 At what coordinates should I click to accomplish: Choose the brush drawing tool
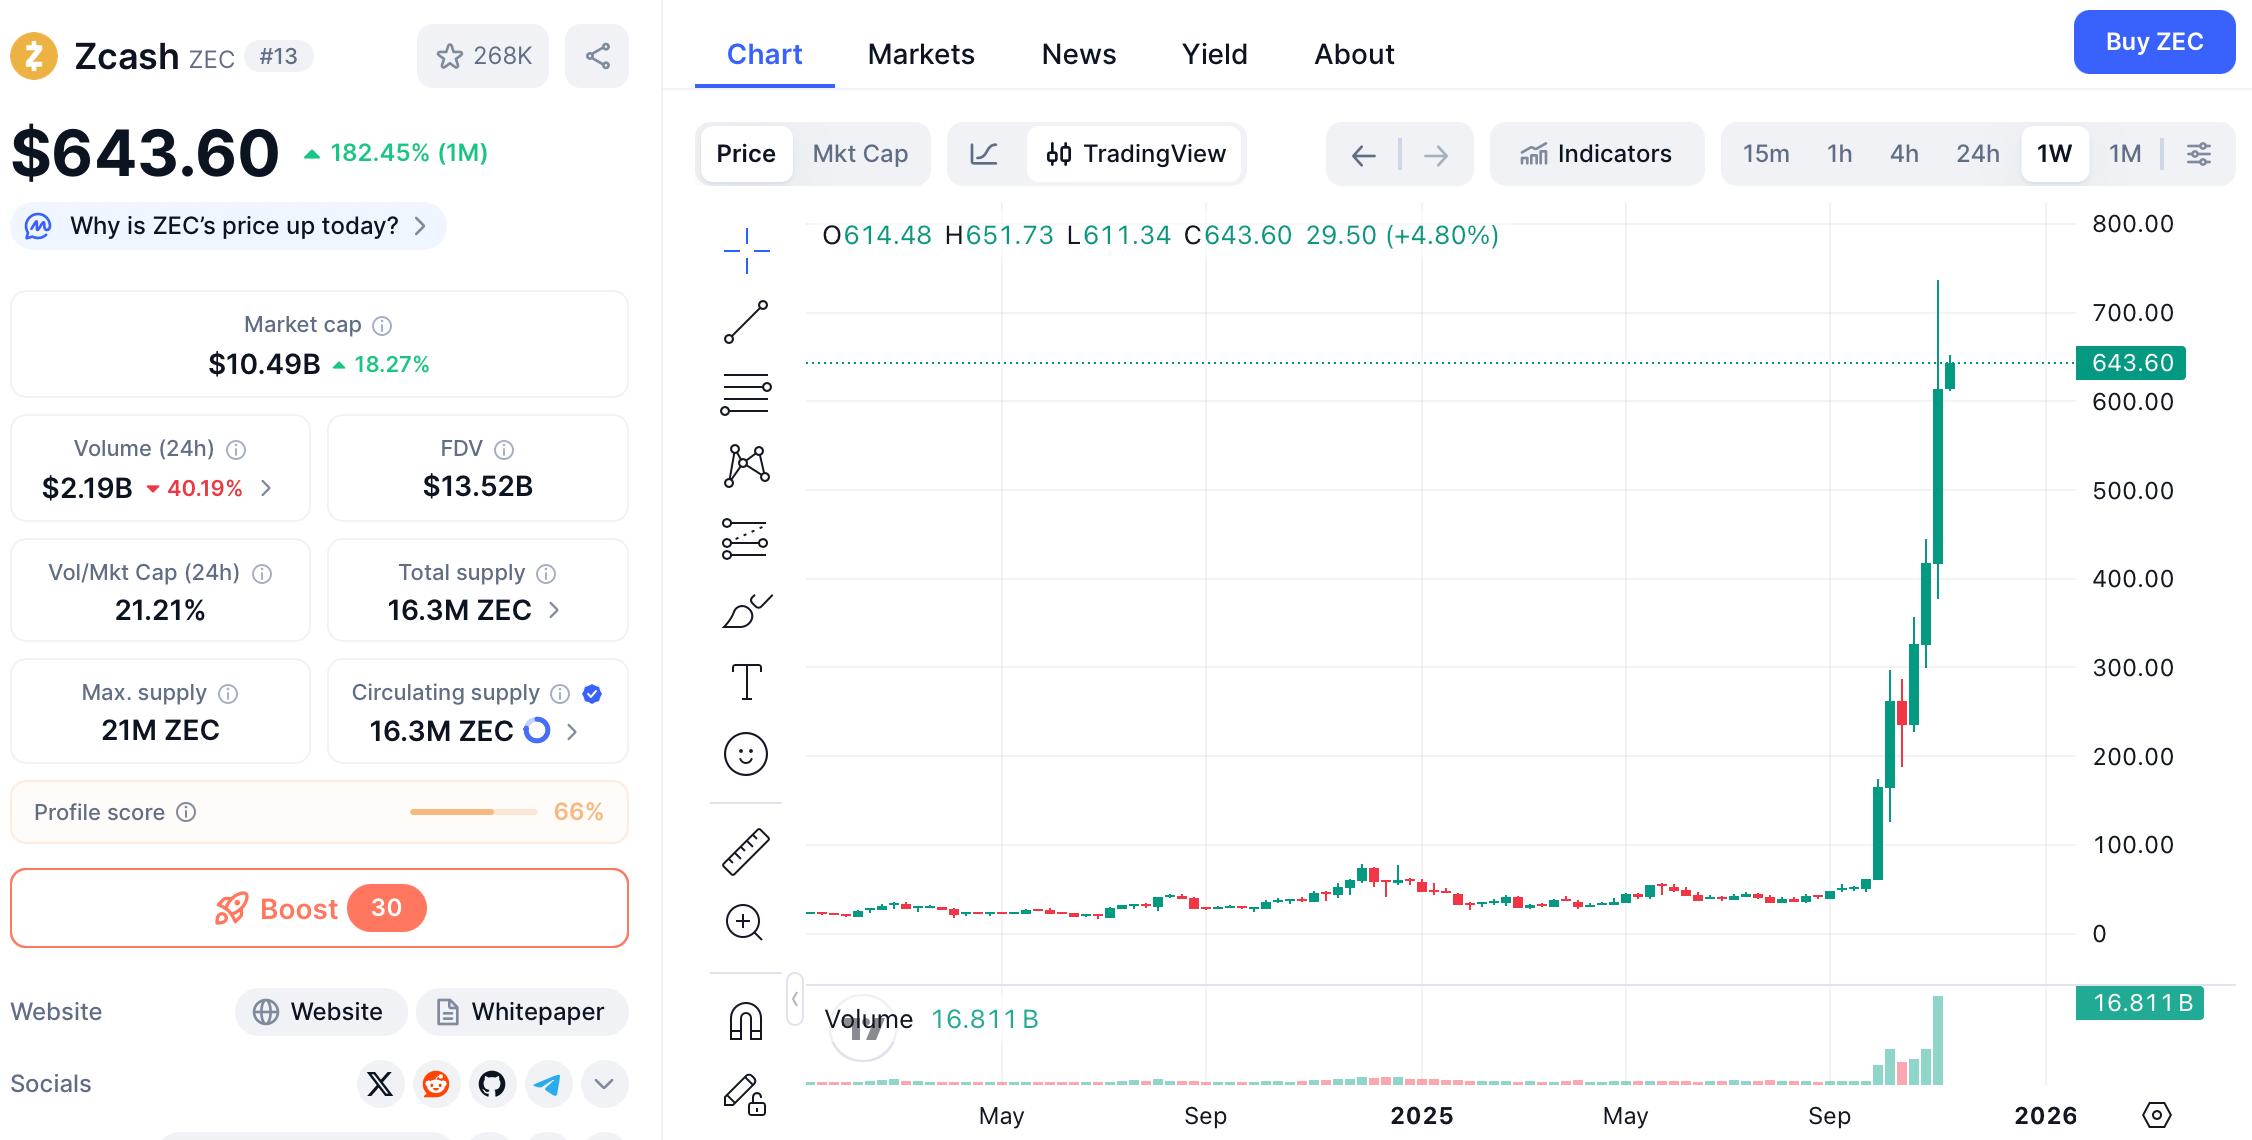[x=746, y=610]
